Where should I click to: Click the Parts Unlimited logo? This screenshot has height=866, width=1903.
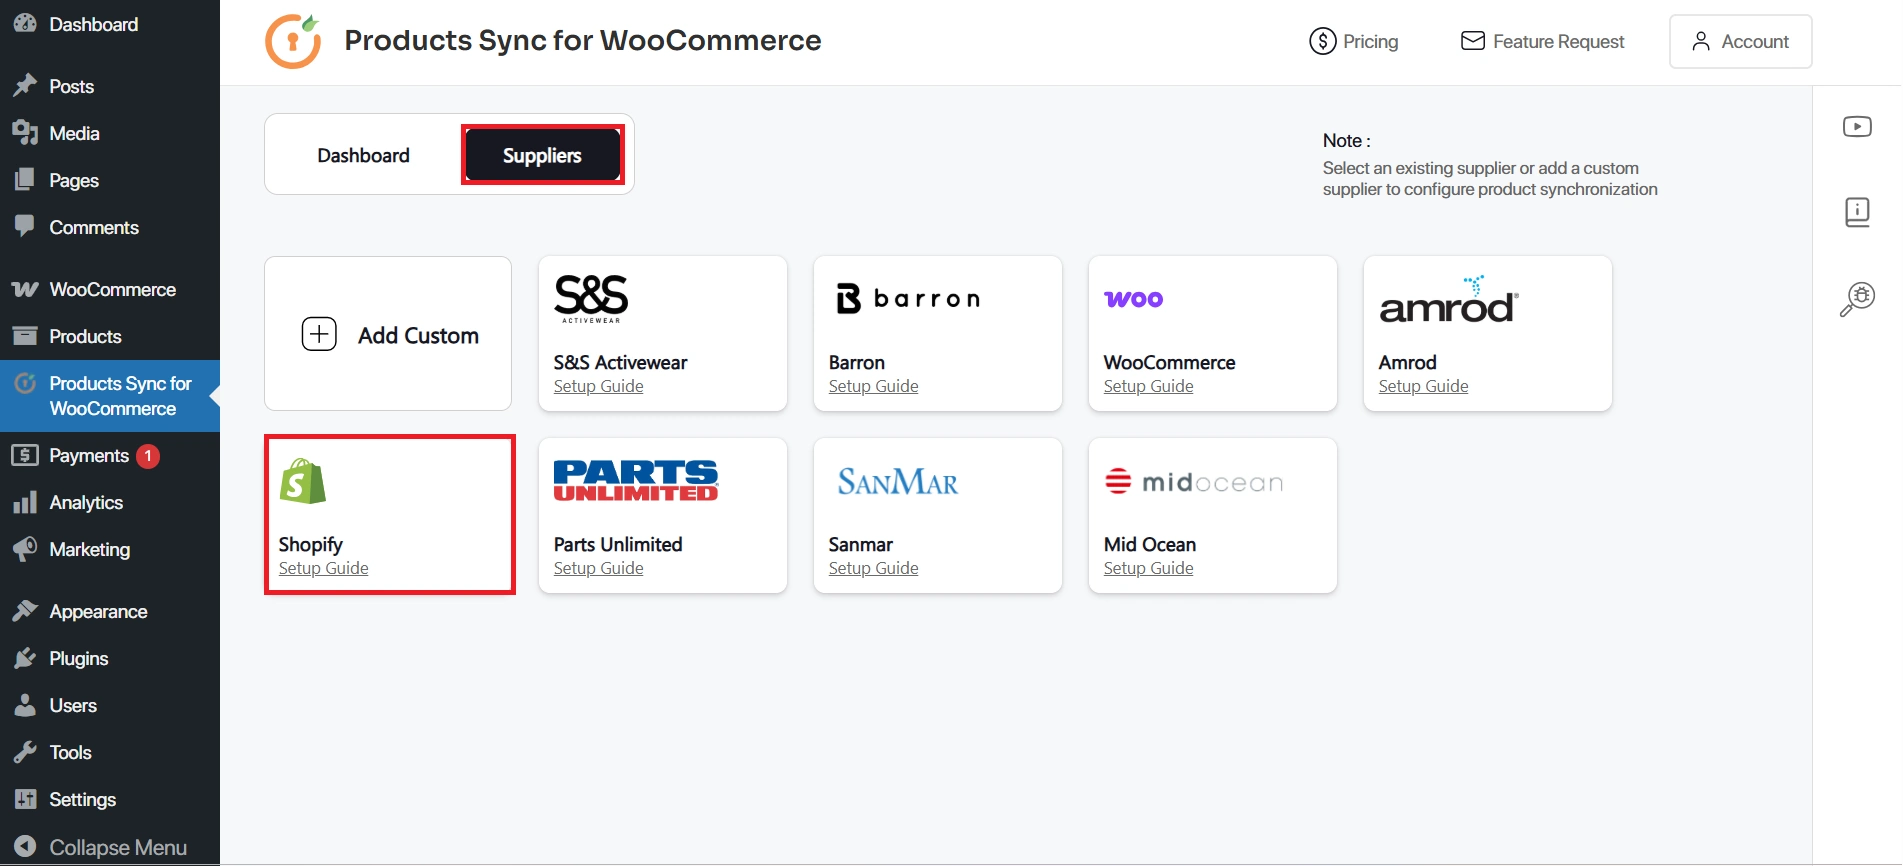point(635,480)
